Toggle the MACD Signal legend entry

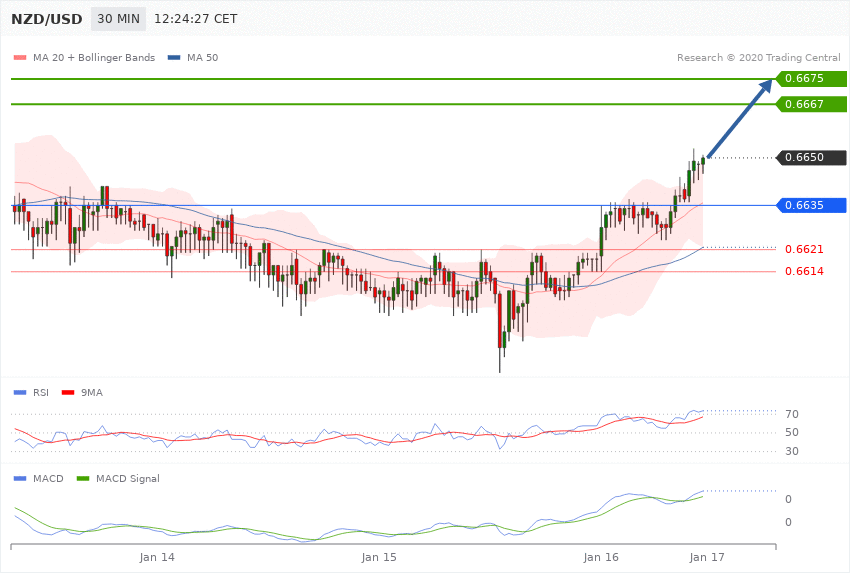click(118, 478)
